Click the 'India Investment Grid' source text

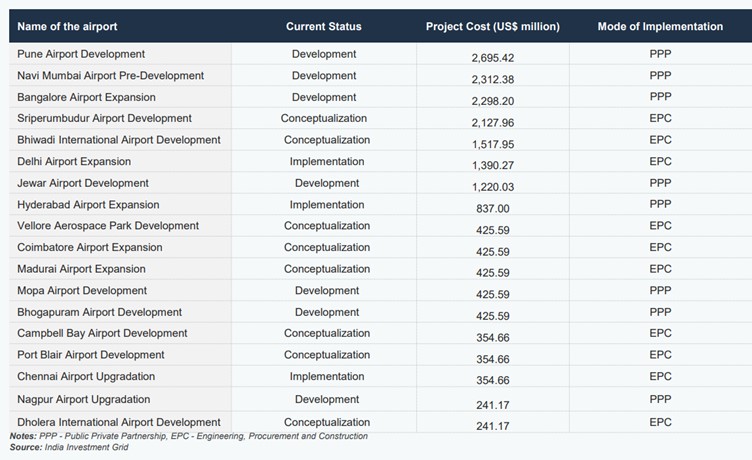tap(86, 447)
